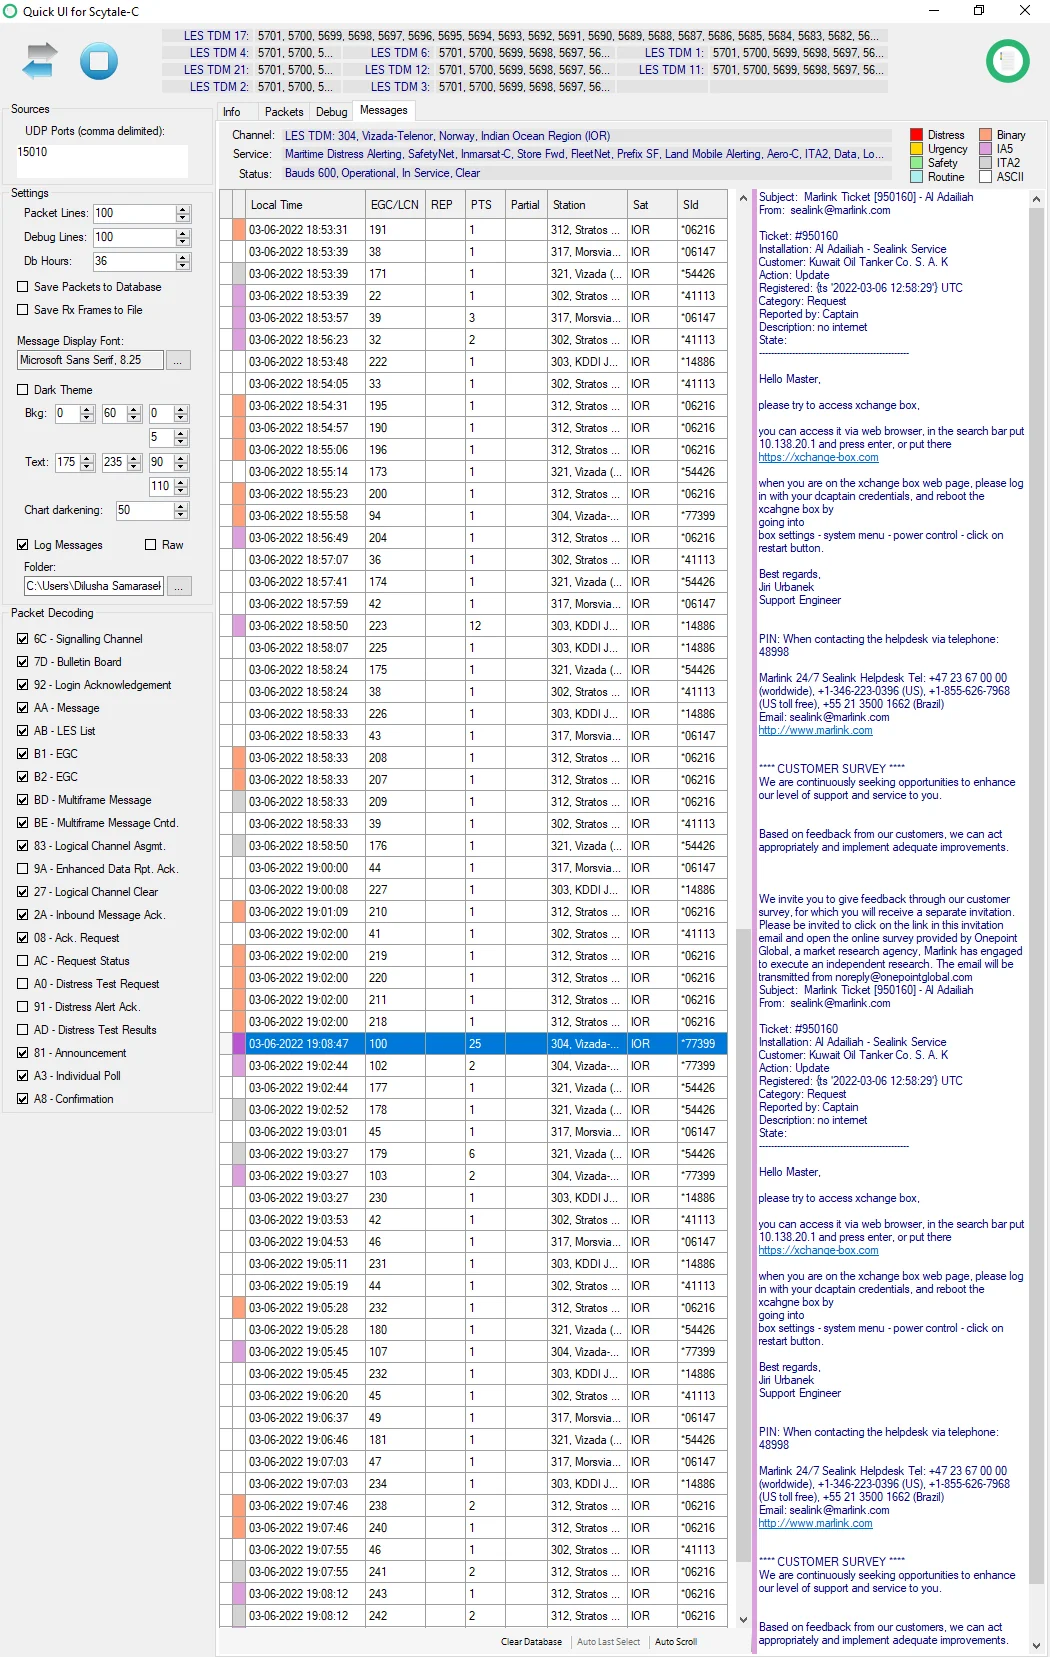Screen dimensions: 1050x1657
Task: Click the red Distress color swatch
Action: click(x=916, y=135)
